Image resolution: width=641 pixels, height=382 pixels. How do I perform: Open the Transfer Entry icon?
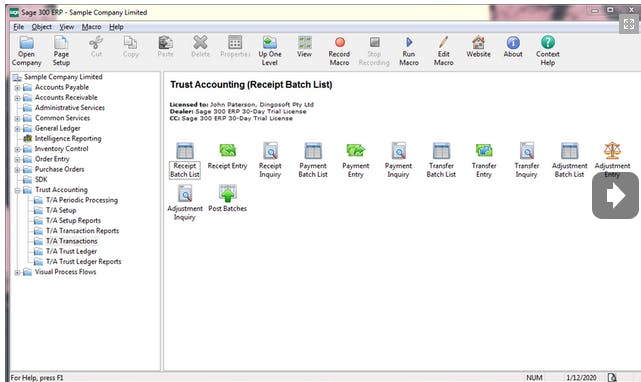pyautogui.click(x=484, y=160)
